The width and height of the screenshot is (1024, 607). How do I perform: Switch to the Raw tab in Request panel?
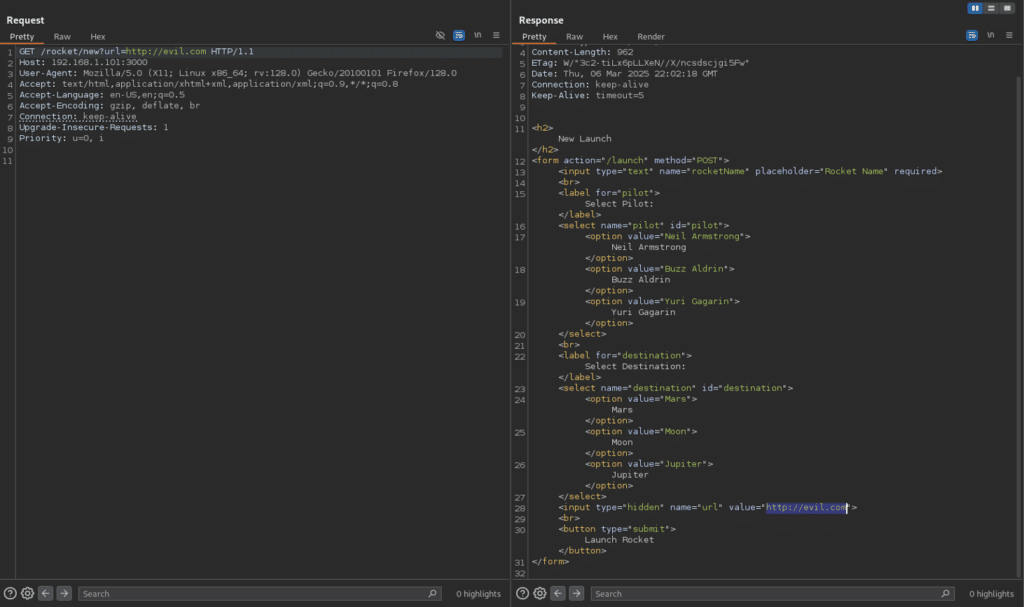point(61,36)
